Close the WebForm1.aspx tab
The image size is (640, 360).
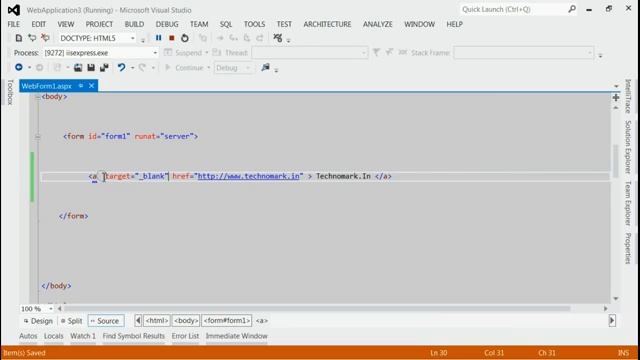91,86
